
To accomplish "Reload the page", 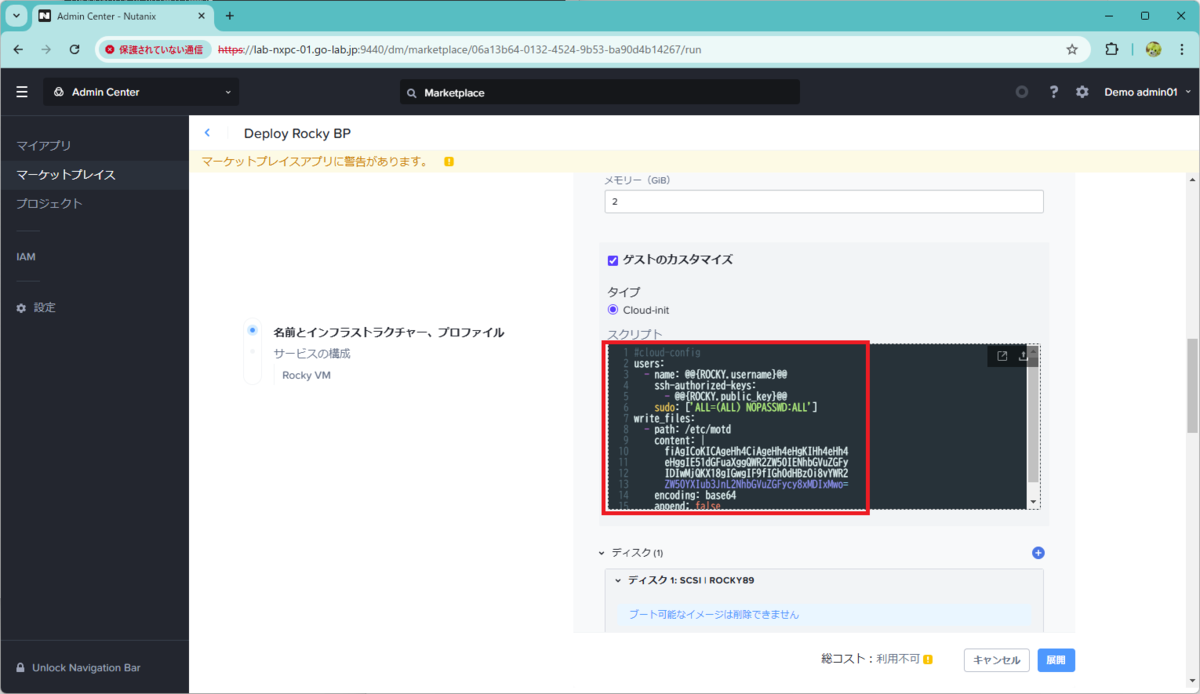I will (x=74, y=49).
